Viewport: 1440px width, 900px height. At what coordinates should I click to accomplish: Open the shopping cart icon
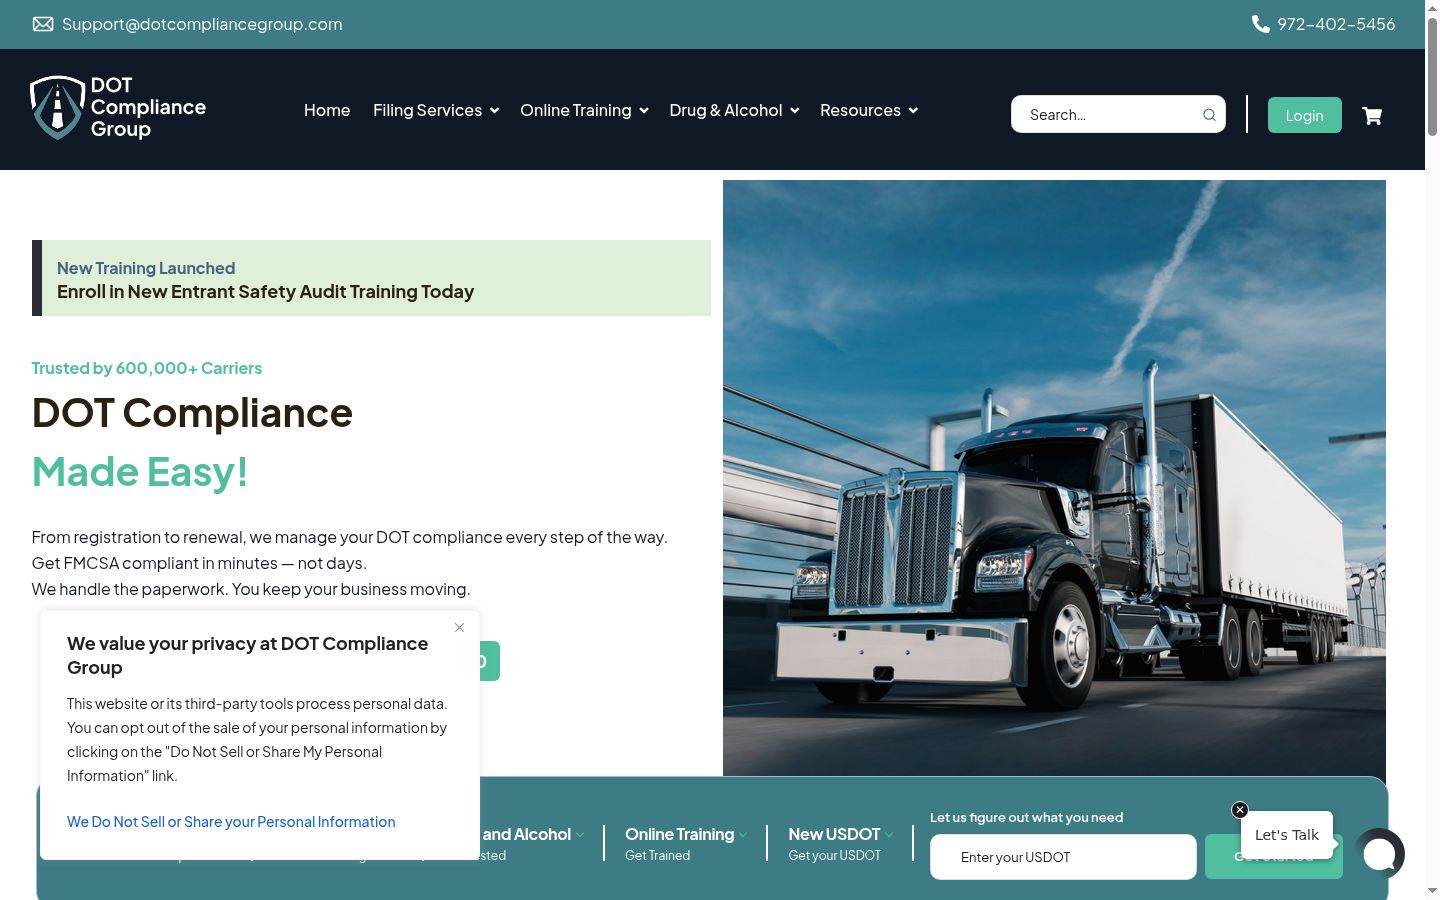[x=1372, y=116]
